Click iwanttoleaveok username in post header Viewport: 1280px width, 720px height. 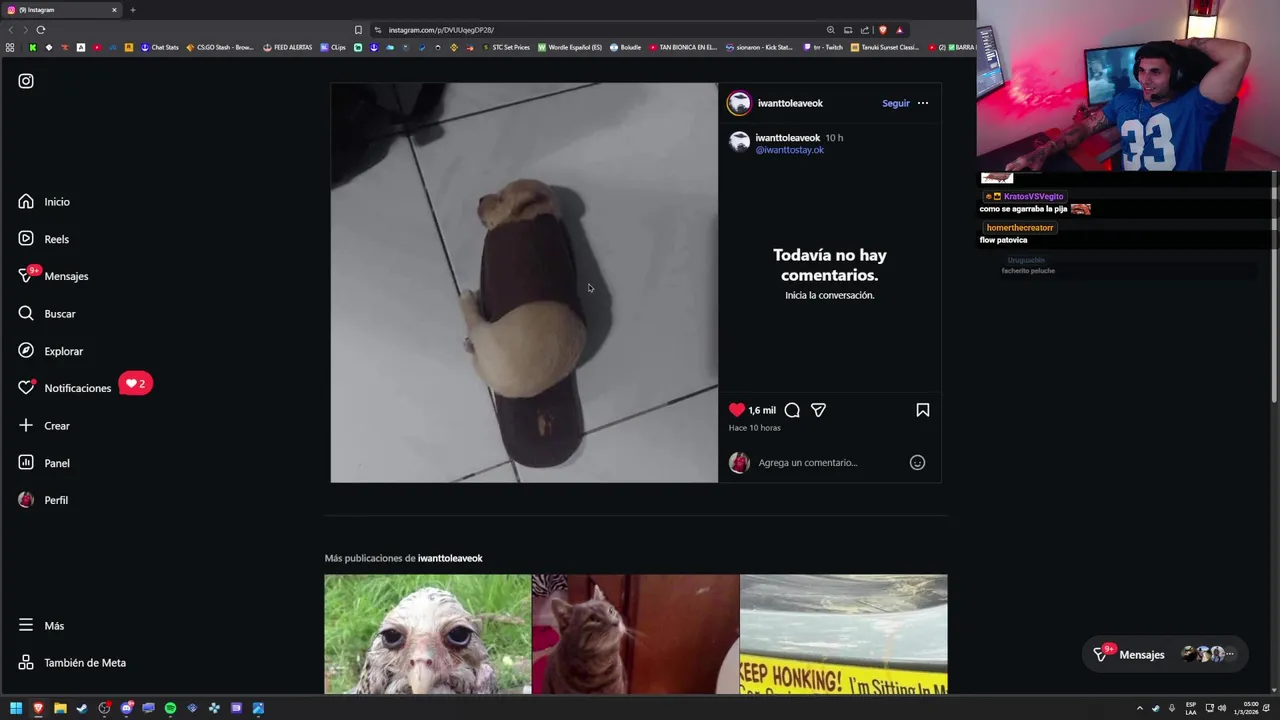click(x=790, y=103)
